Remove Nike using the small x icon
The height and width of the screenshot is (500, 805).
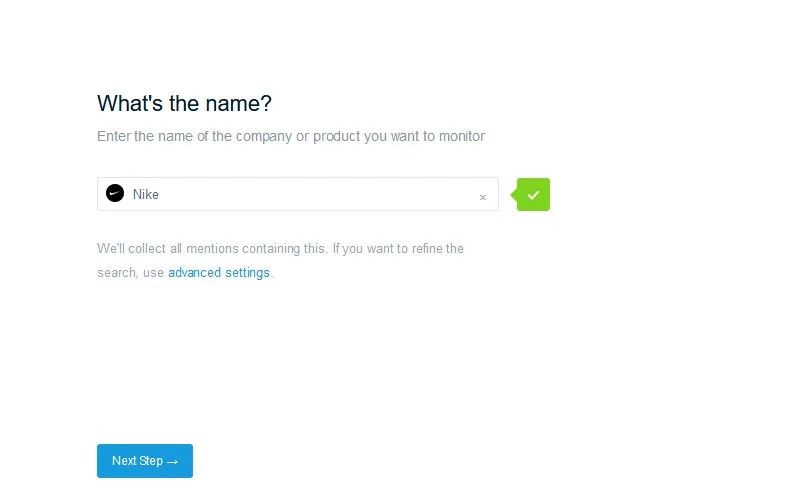[x=483, y=197]
